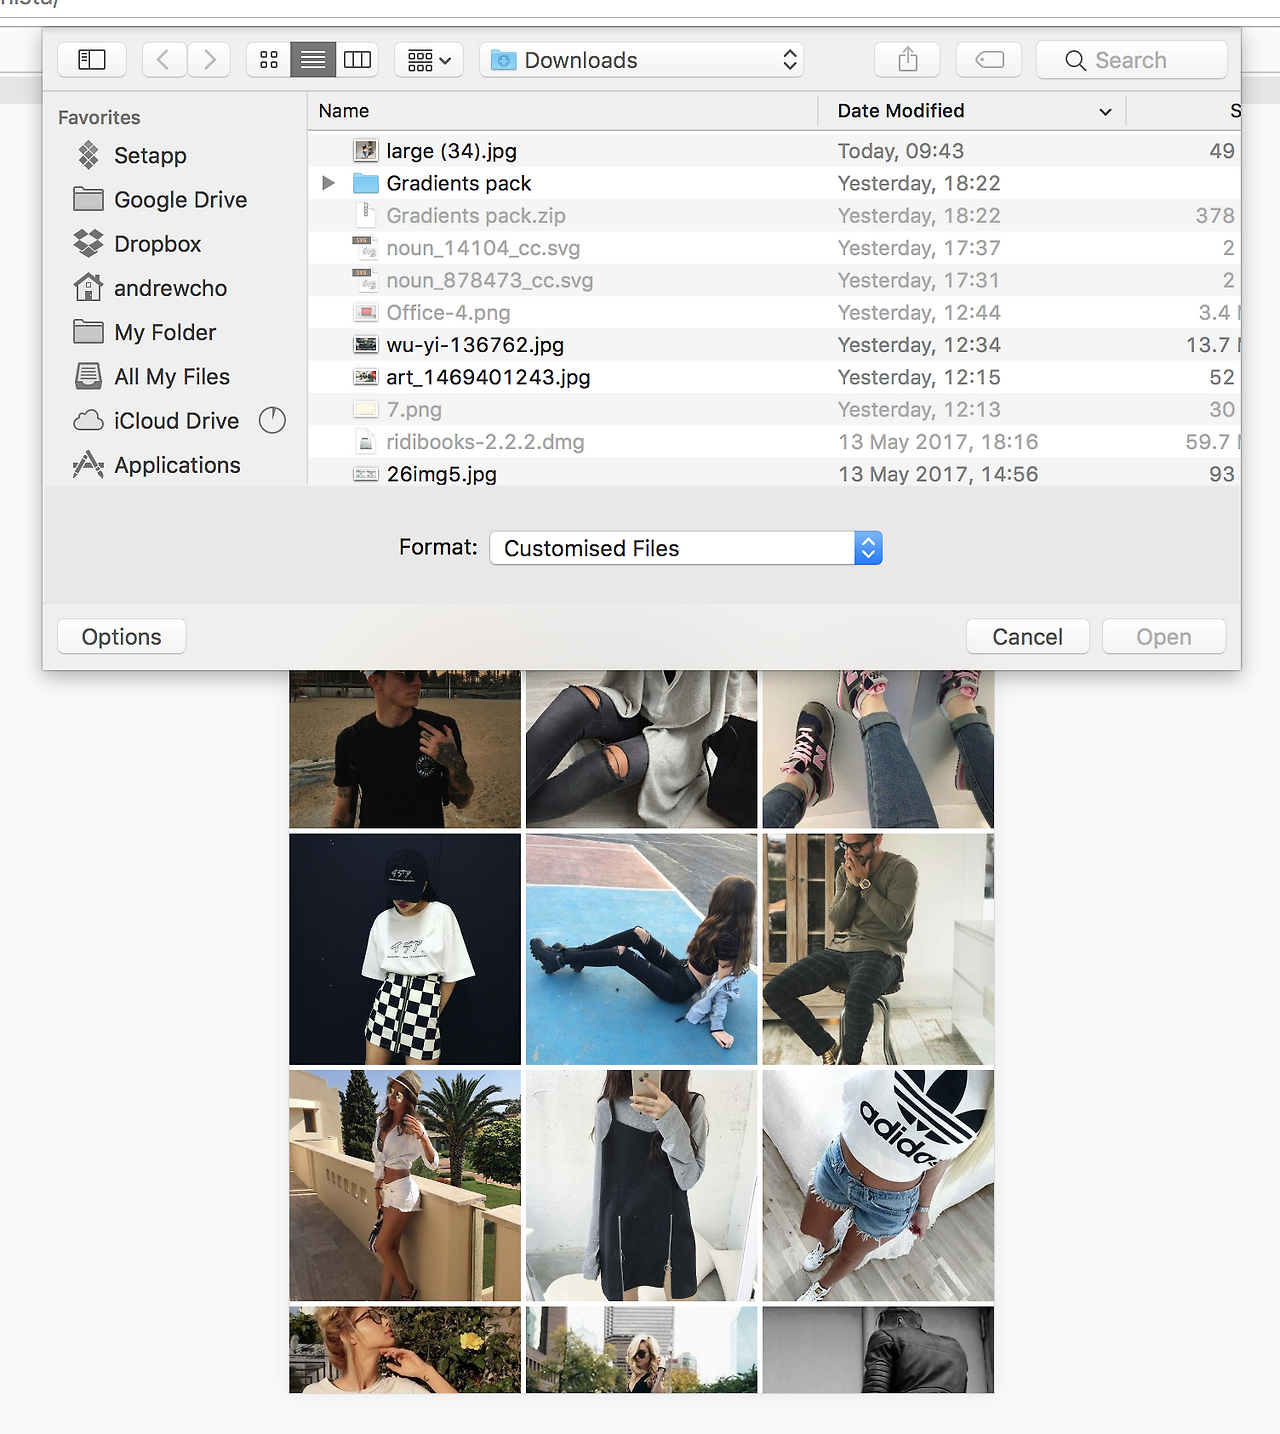Screen dimensions: 1280x1434
Task: Click the Tags toolbar icon
Action: click(x=989, y=60)
